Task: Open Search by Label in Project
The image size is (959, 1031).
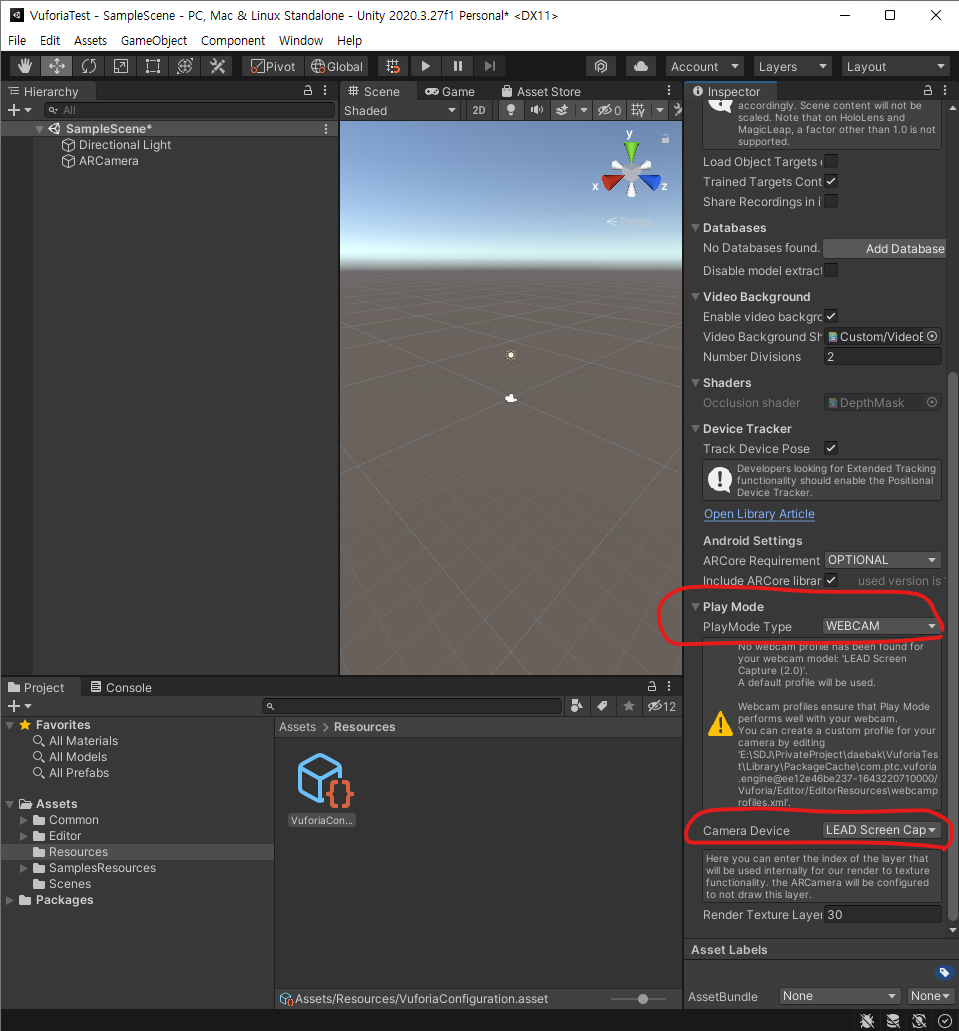Action: click(602, 706)
